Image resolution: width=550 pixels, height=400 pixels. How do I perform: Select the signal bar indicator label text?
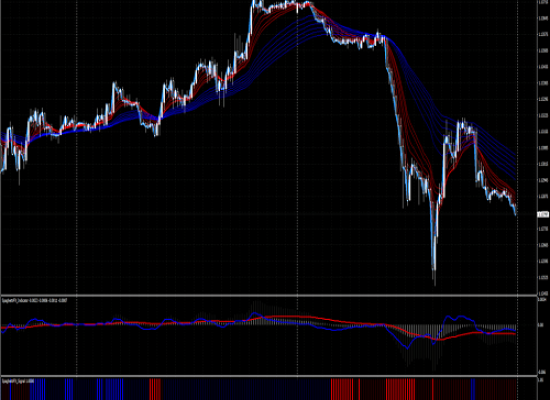click(18, 381)
